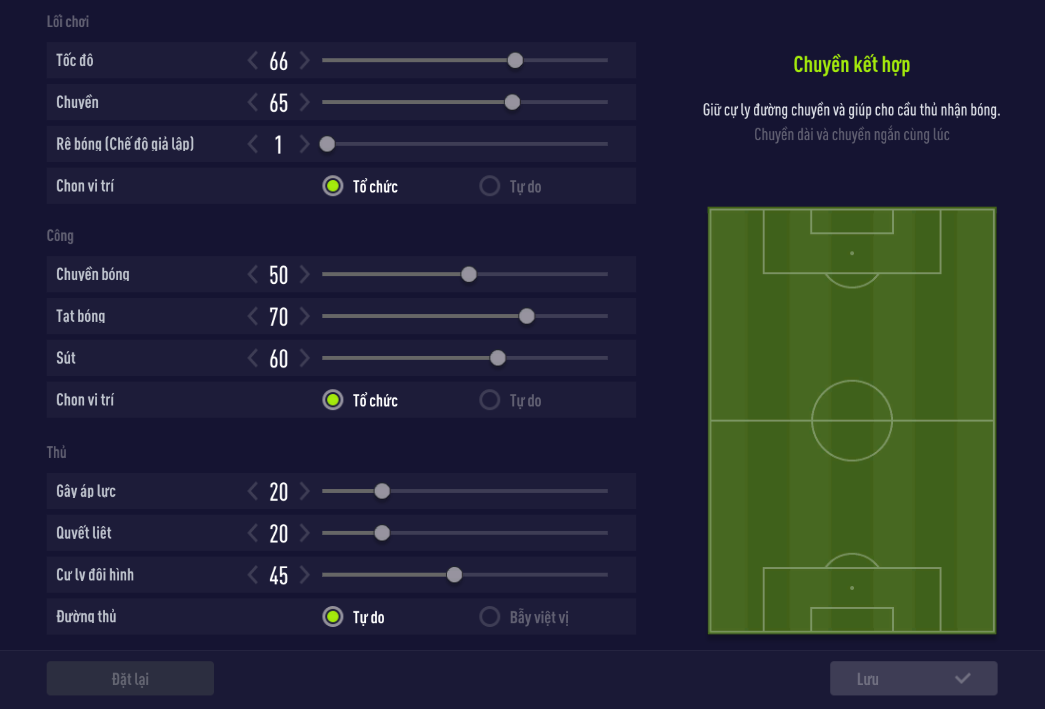Decrease Tạt bóng value using left arrow
Screen dimensions: 1045x709
tap(253, 317)
